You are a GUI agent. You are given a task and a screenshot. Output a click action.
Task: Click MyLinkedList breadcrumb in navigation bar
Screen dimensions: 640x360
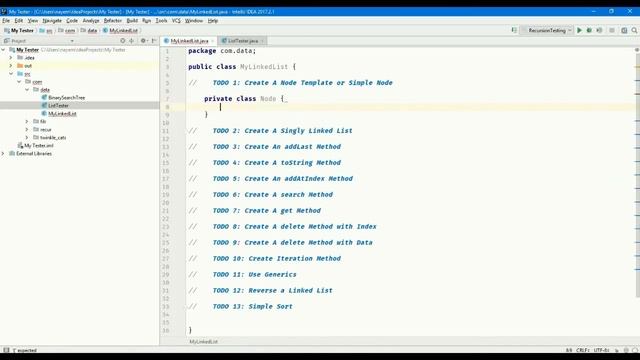(x=120, y=31)
